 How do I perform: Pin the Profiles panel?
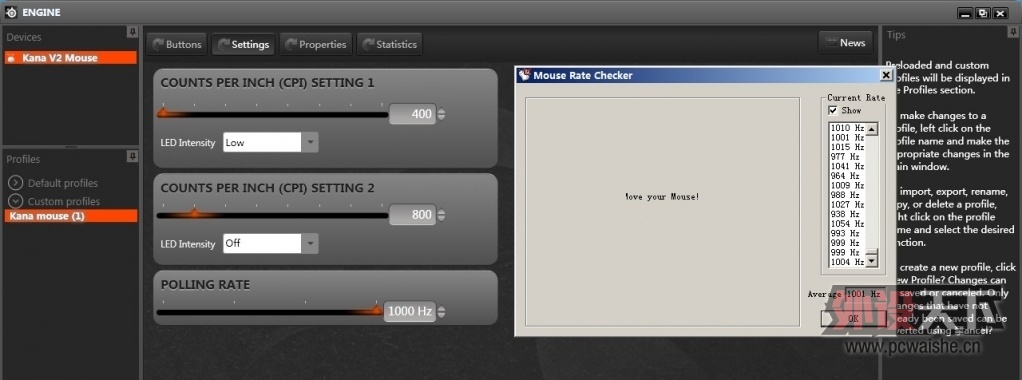click(x=132, y=156)
